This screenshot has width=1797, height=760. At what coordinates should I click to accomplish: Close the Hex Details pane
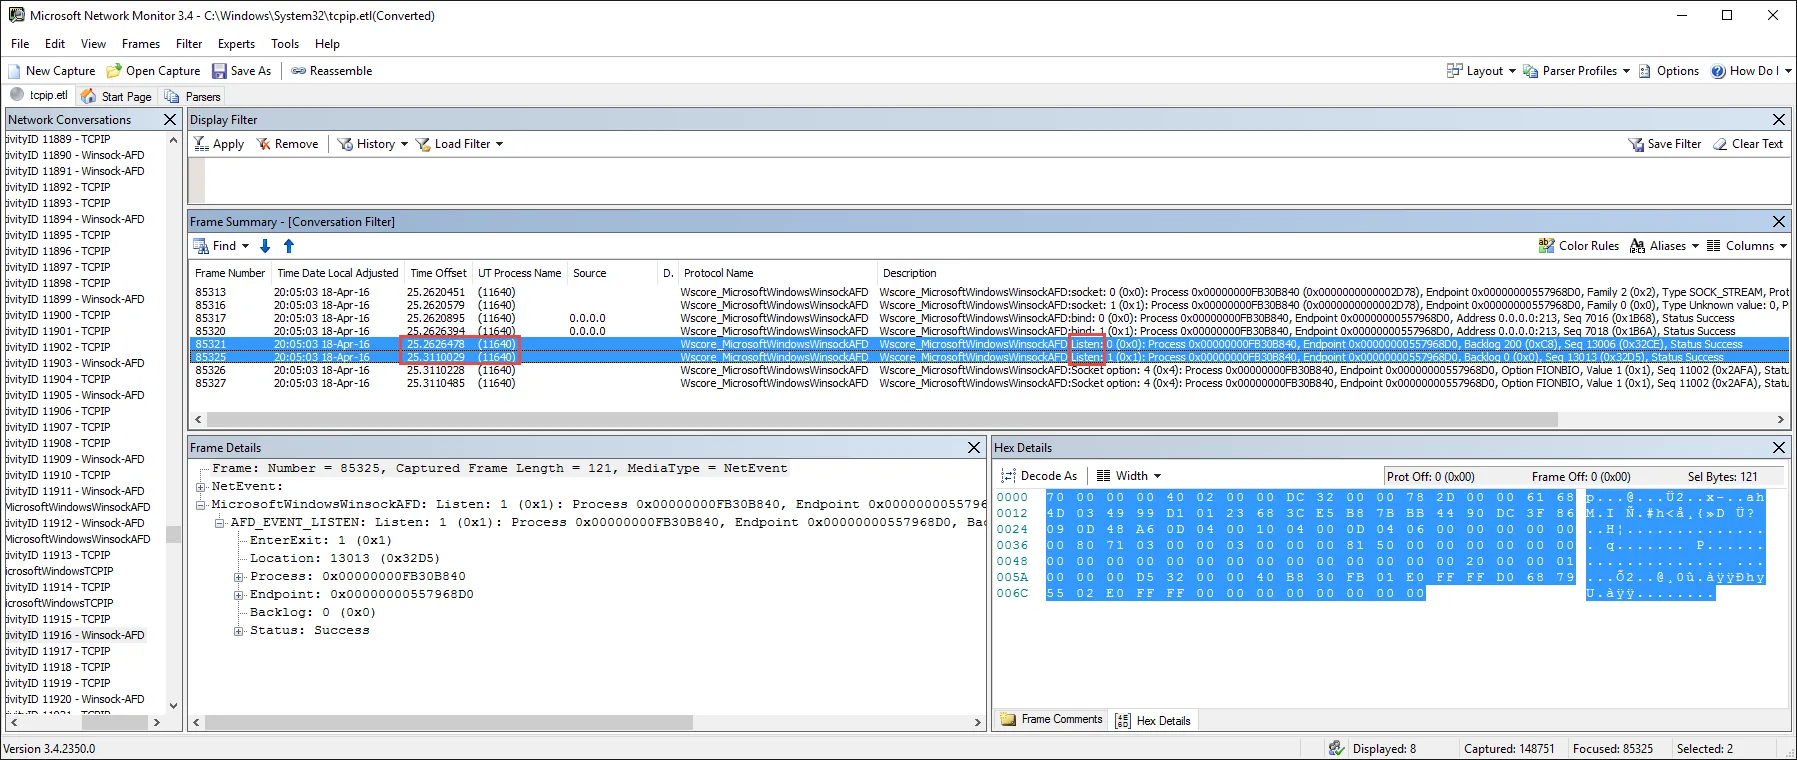pyautogui.click(x=1779, y=448)
